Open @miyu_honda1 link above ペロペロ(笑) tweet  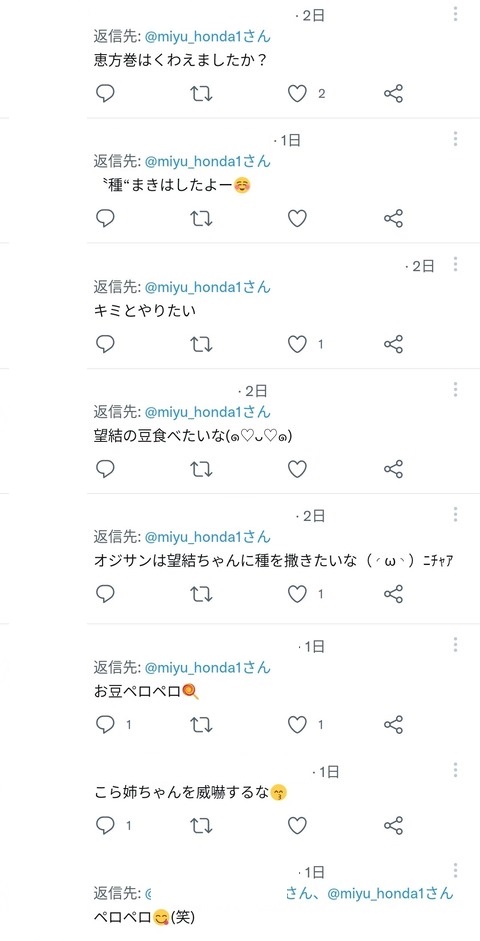pos(391,893)
